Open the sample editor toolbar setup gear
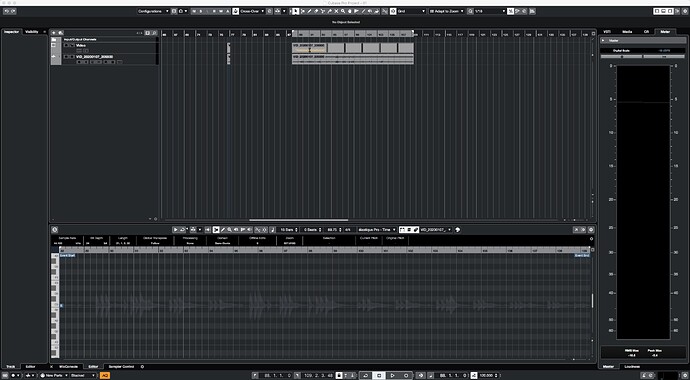The image size is (690, 380). click(x=591, y=229)
